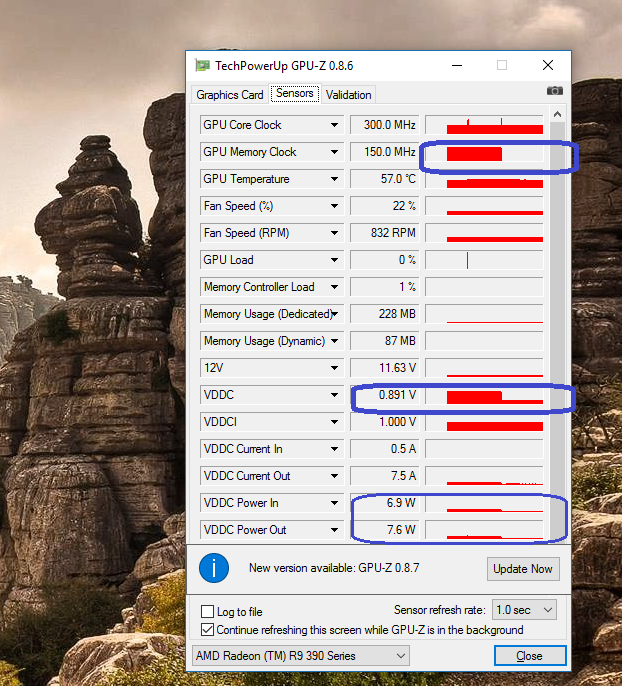Click the camera screenshot icon

[555, 91]
